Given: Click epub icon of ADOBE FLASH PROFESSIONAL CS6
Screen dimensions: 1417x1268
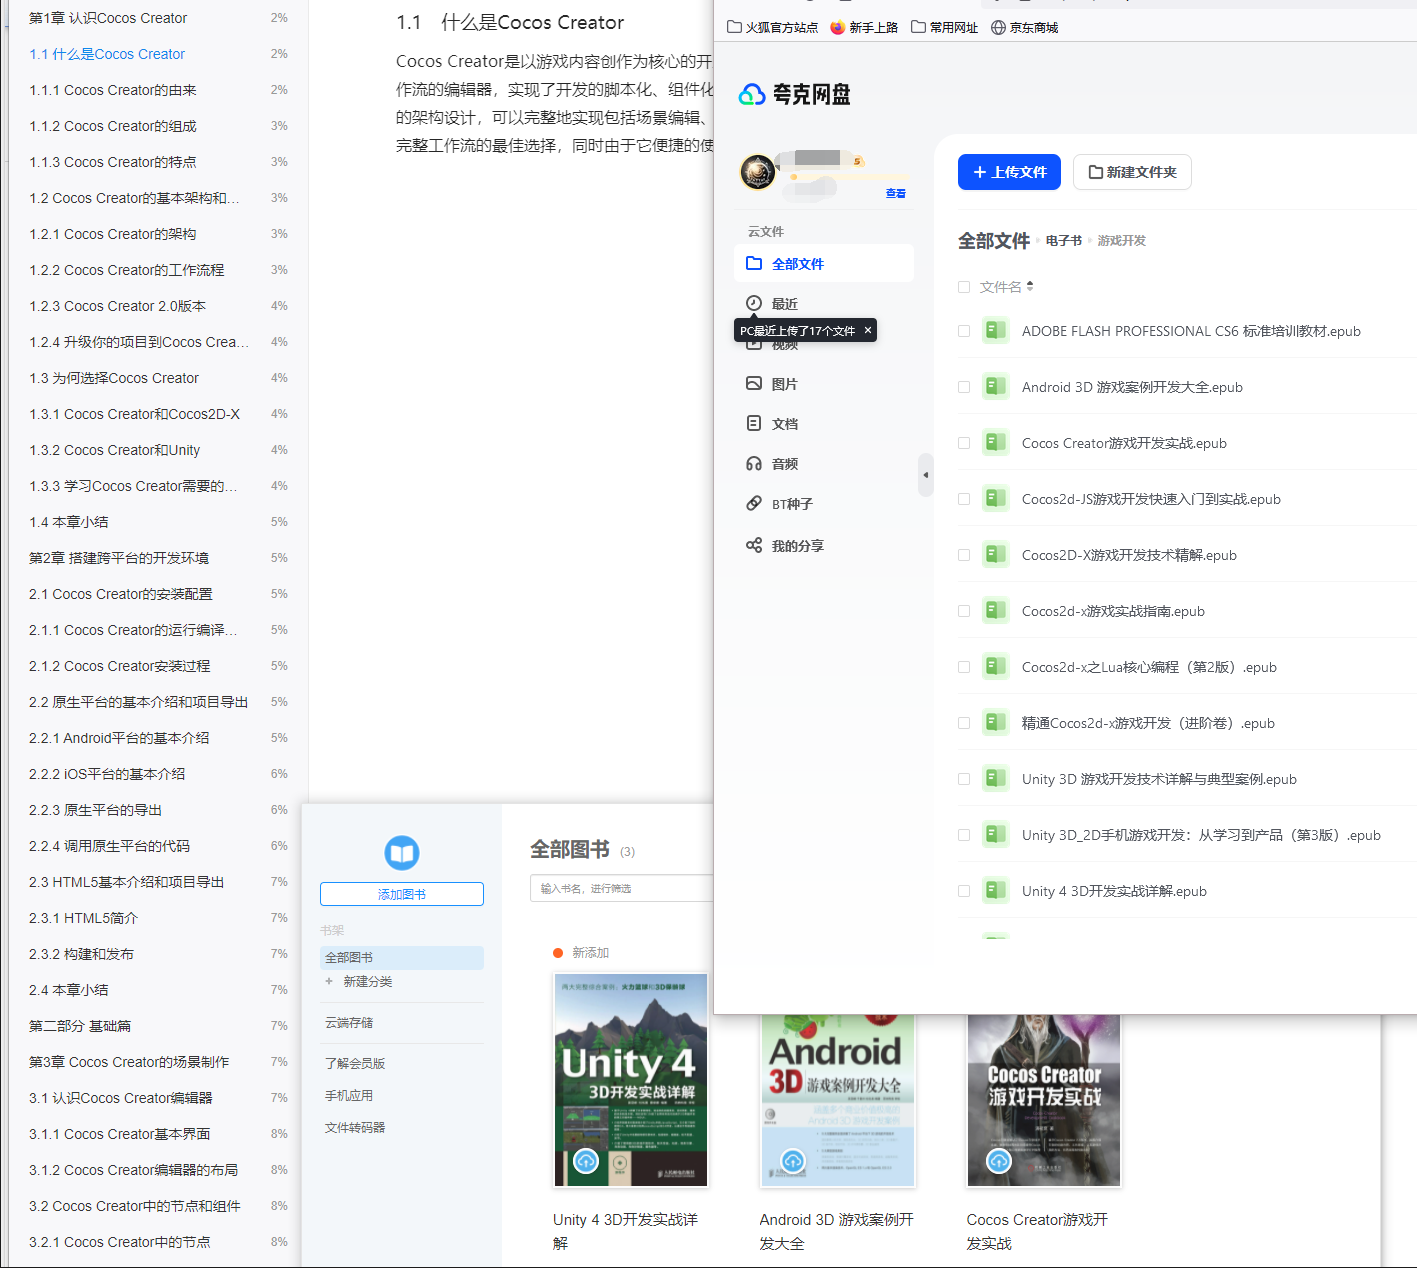Looking at the screenshot, I should click(x=995, y=330).
